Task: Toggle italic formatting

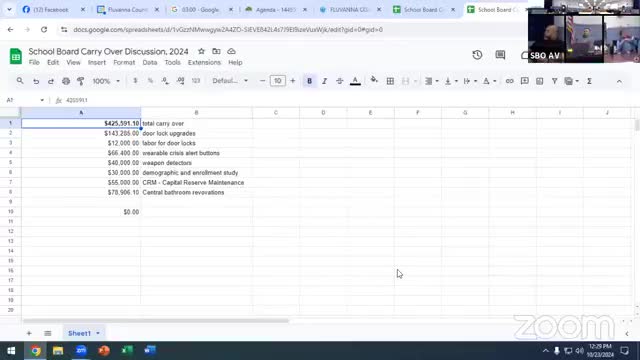Action: click(324, 81)
